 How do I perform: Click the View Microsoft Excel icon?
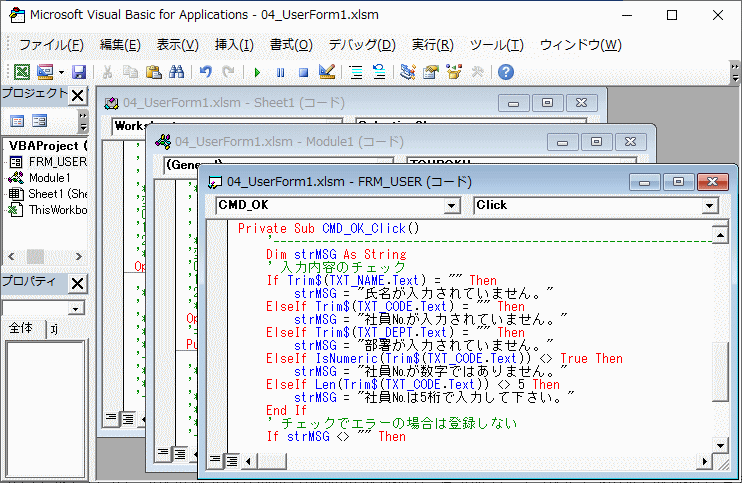[x=22, y=72]
